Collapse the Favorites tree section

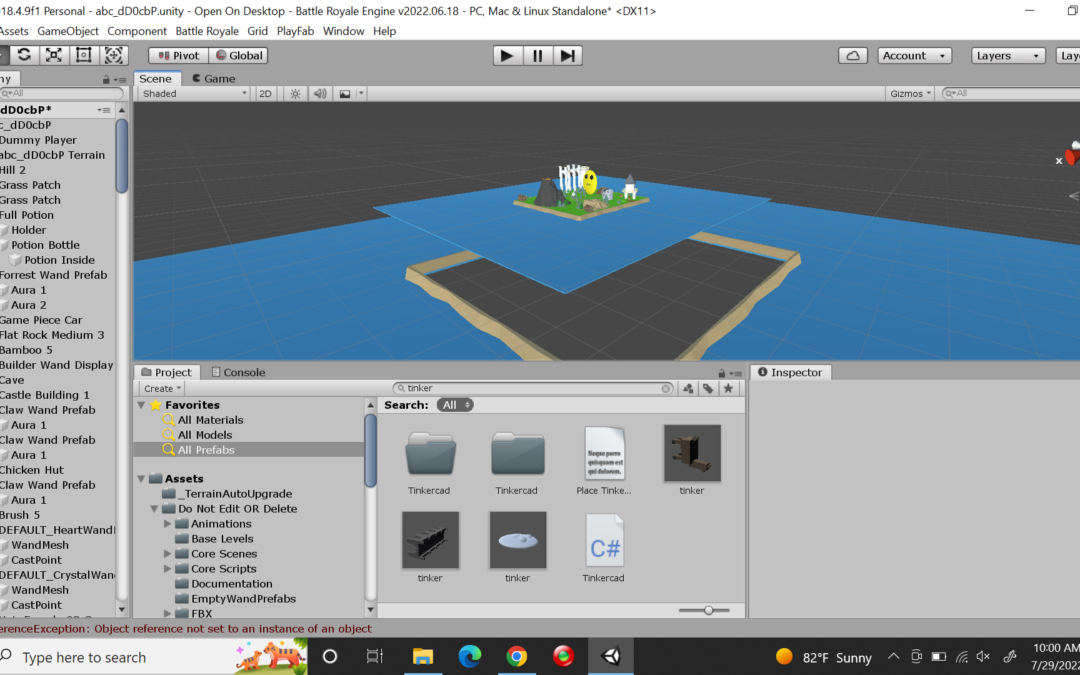(x=141, y=405)
